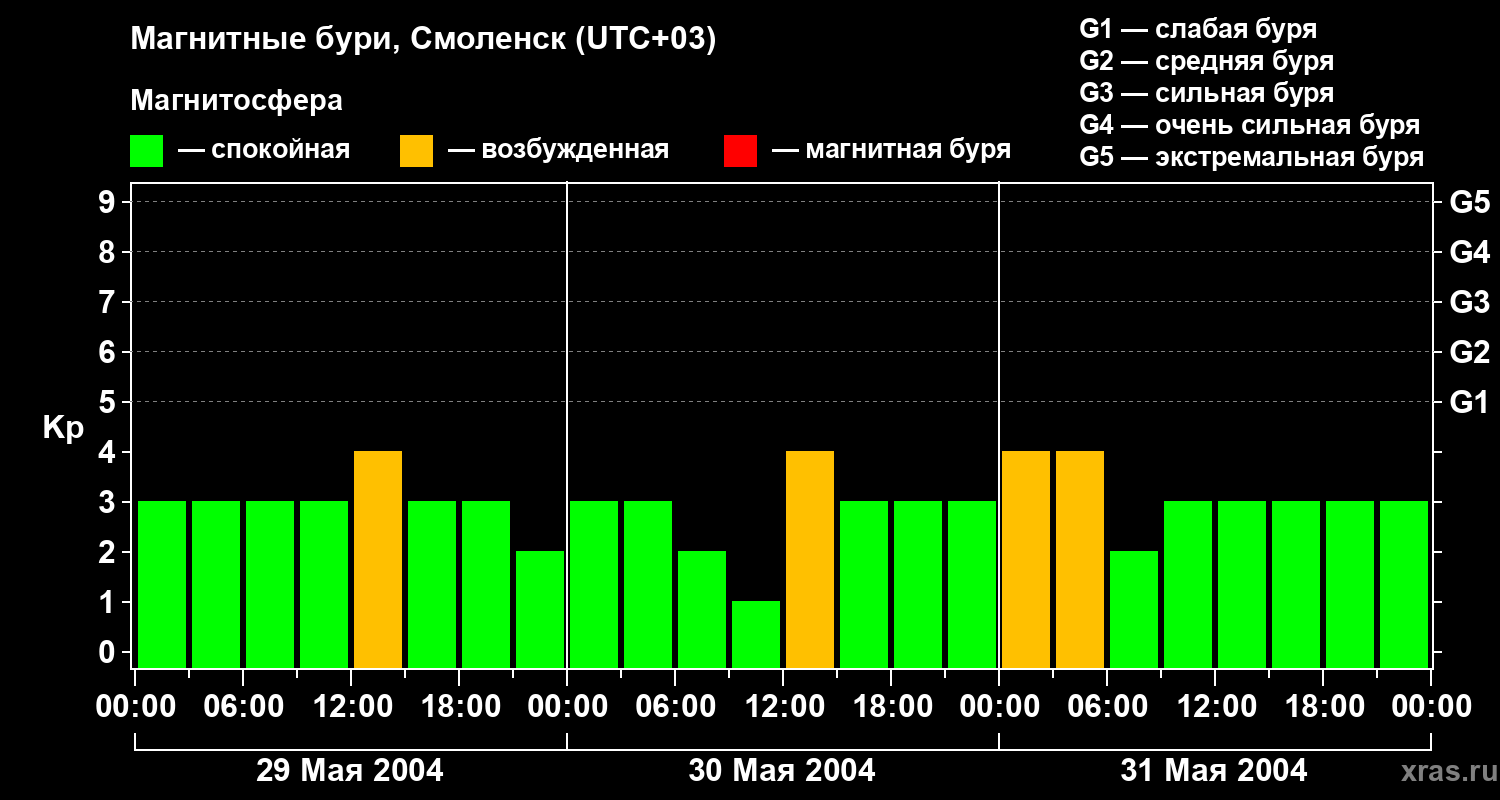This screenshot has height=800, width=1500.
Task: Click the 'G1' right-axis label
Action: pos(1469,402)
